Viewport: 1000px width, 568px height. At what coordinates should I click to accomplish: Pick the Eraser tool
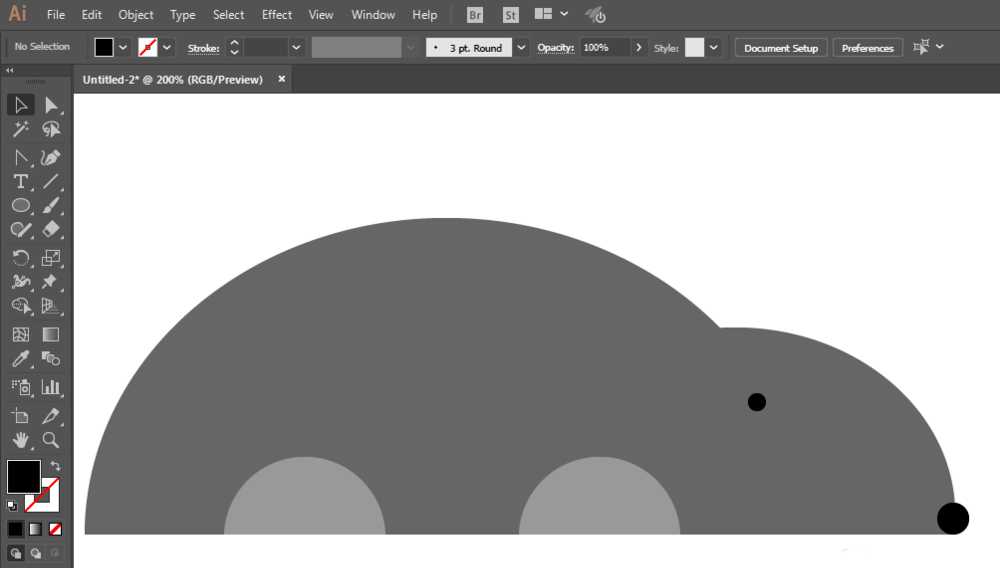coord(51,231)
